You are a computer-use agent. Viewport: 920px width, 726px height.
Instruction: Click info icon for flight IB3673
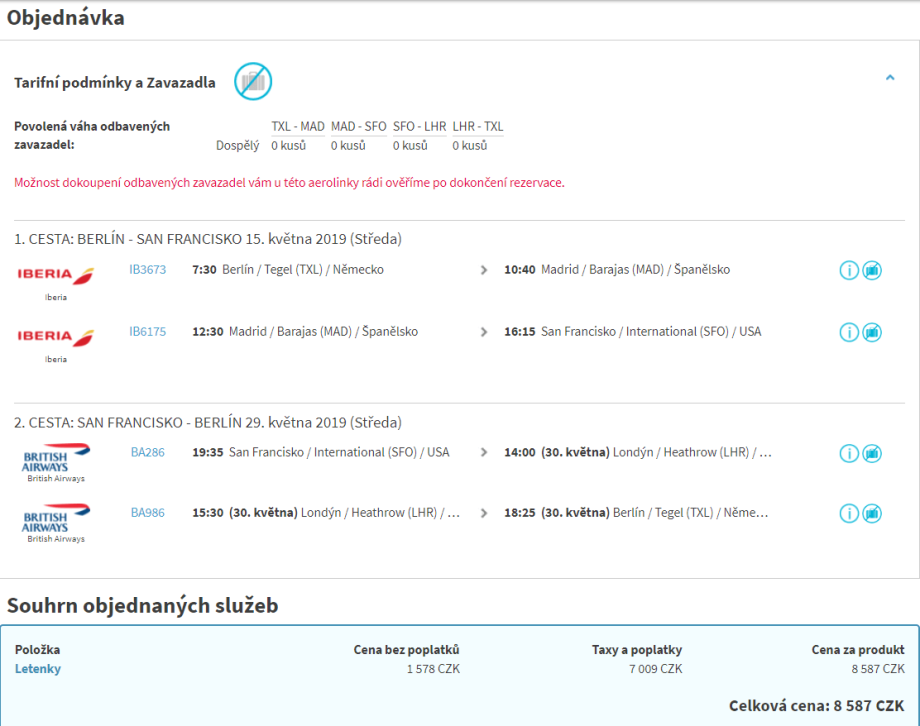coord(849,271)
